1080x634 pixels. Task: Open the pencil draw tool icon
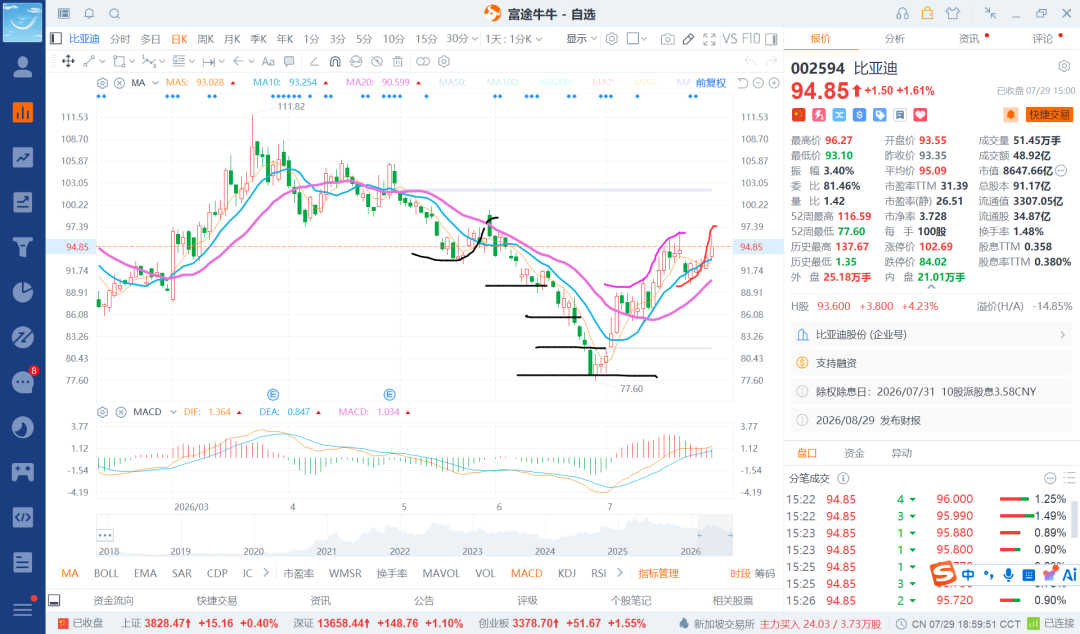pos(688,39)
